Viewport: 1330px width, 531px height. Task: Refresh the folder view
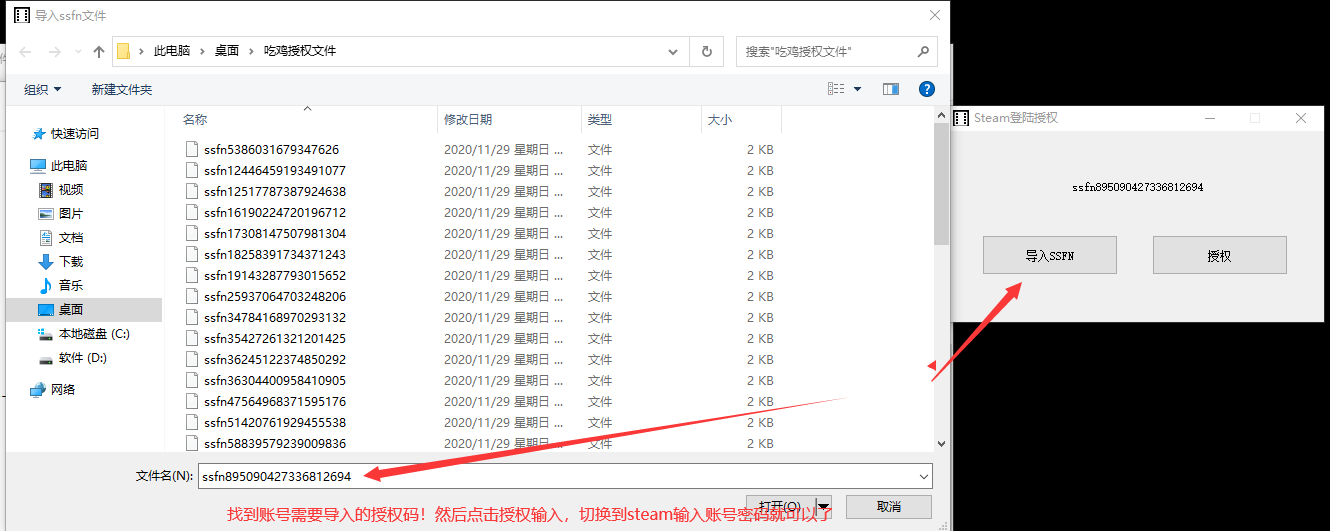(x=707, y=51)
